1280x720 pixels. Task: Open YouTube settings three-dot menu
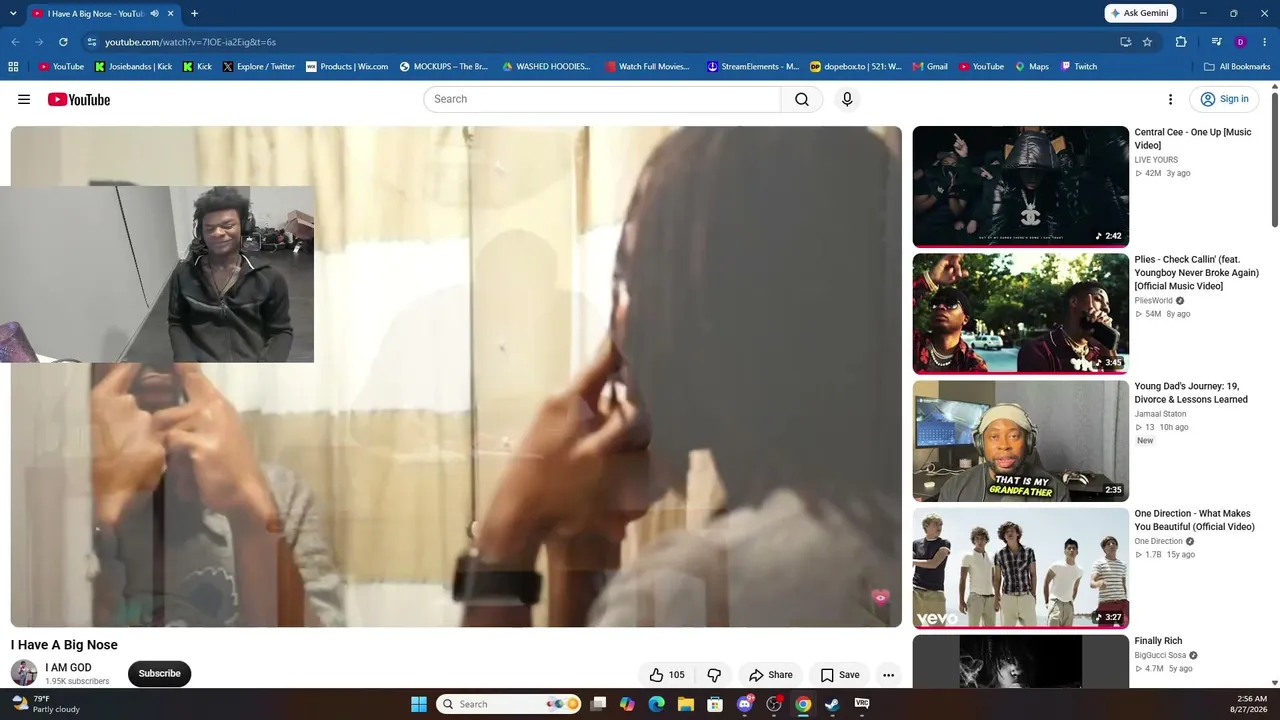[x=1170, y=99]
